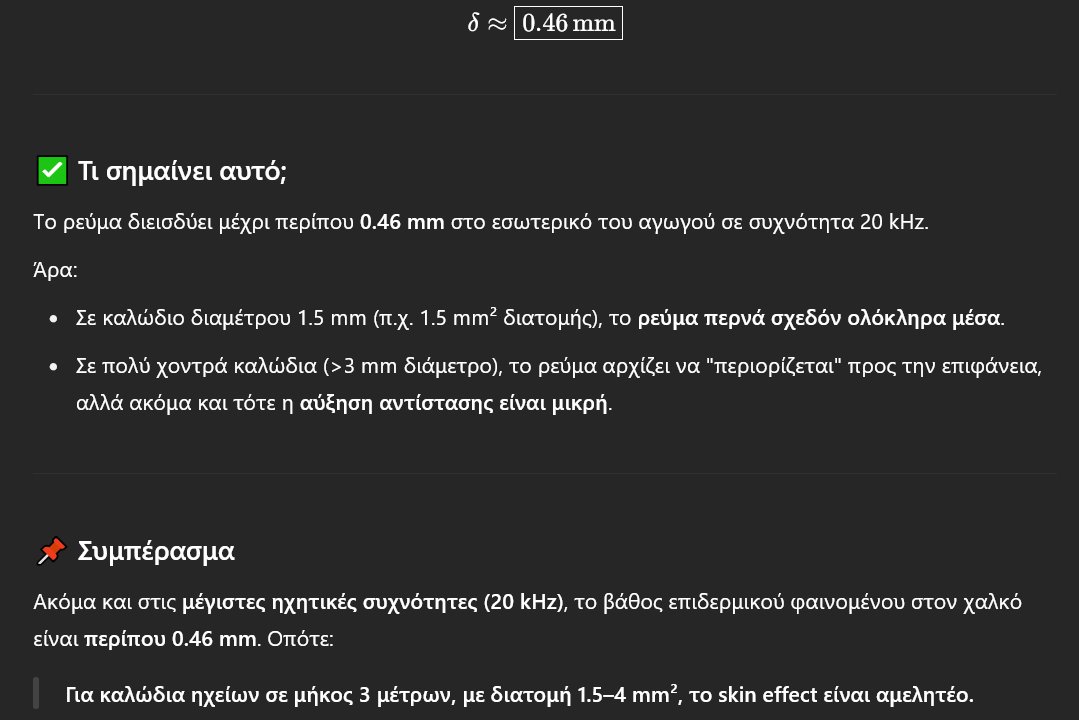Click the green checkmark emoji icon
The image size is (1079, 720).
(x=52, y=171)
